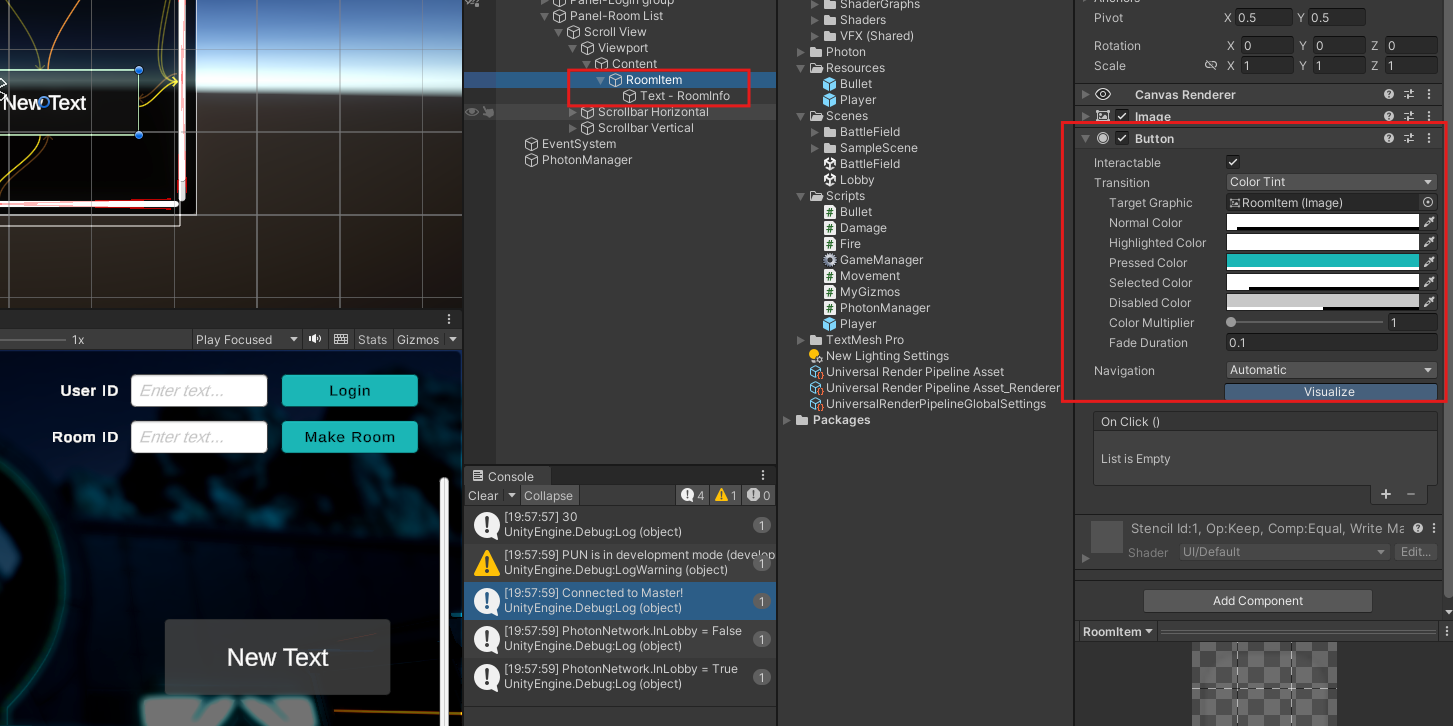Pick Normal Color with its eyedropper icon
Image resolution: width=1453 pixels, height=726 pixels.
[x=1429, y=223]
